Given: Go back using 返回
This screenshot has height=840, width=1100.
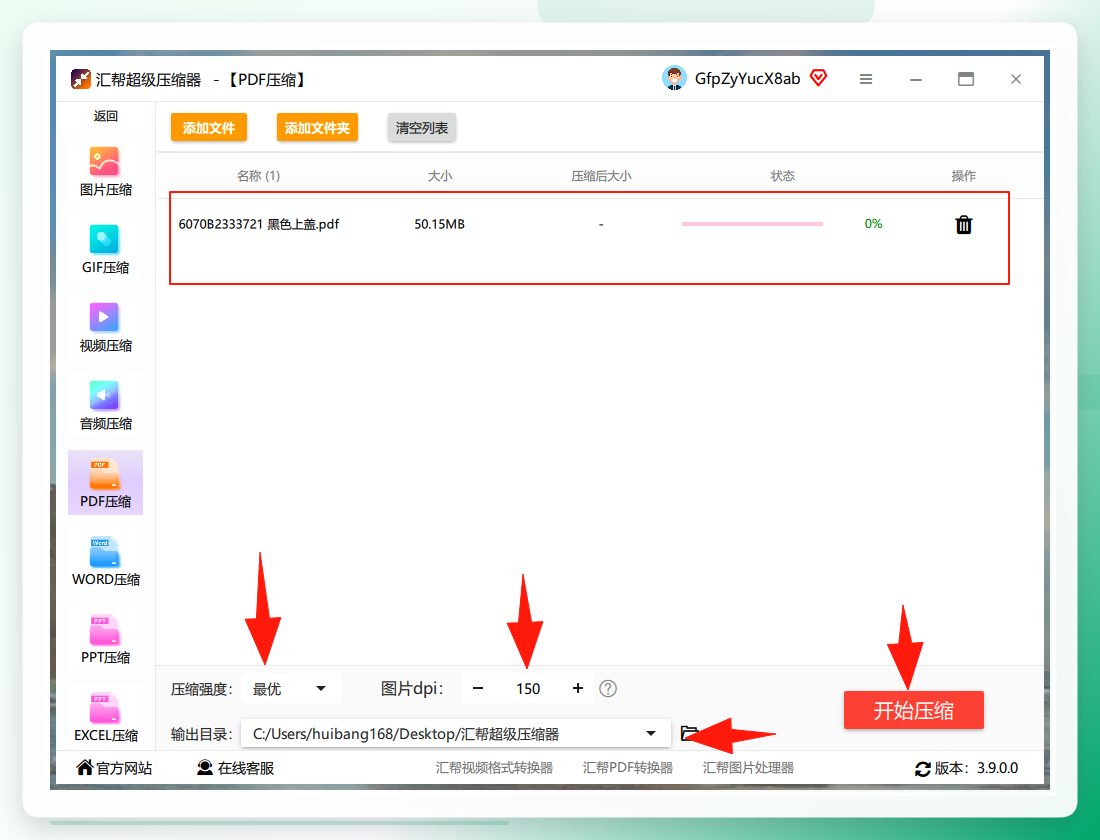Looking at the screenshot, I should [106, 116].
